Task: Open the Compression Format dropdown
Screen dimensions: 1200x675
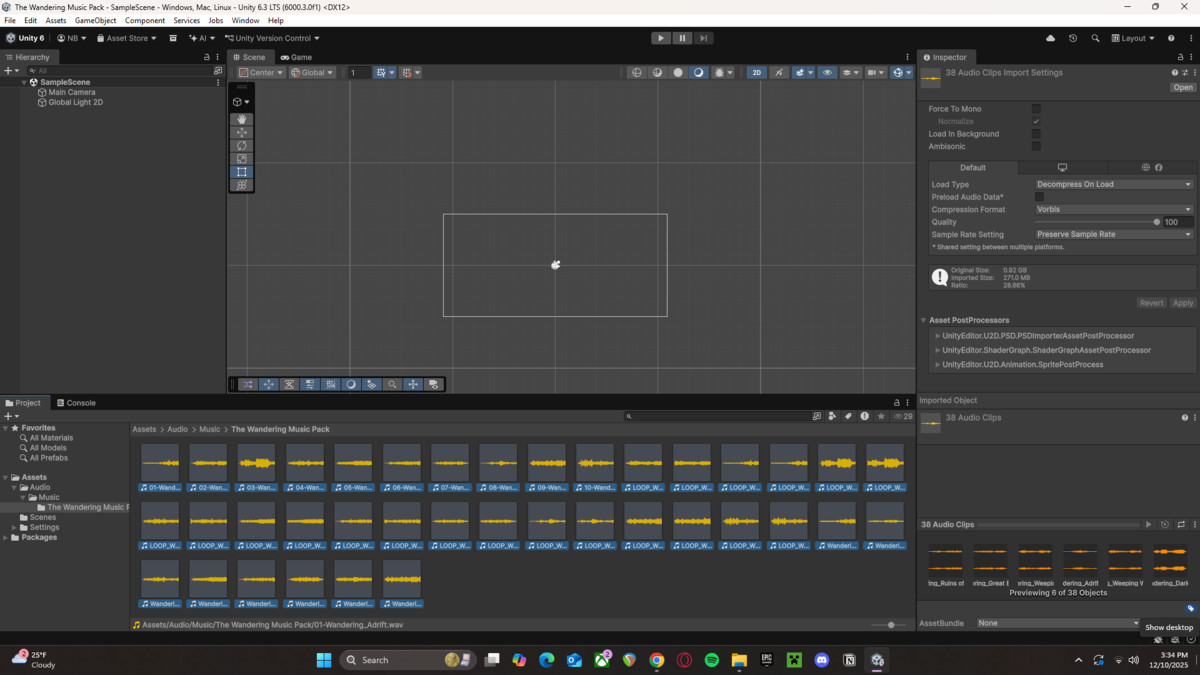Action: 1114,209
